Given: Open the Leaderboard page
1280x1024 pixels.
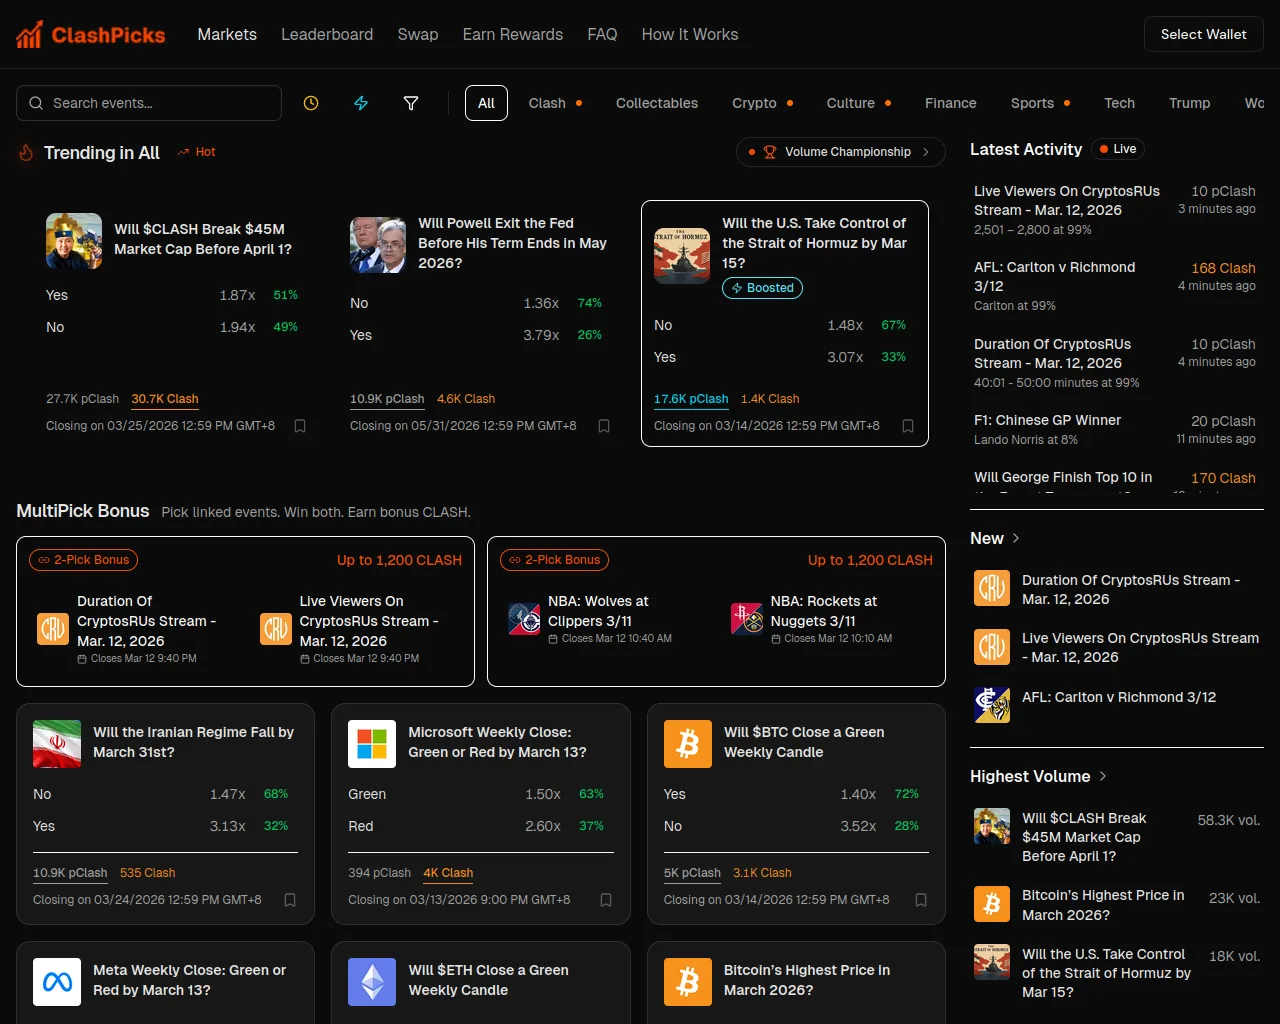Looking at the screenshot, I should [327, 34].
